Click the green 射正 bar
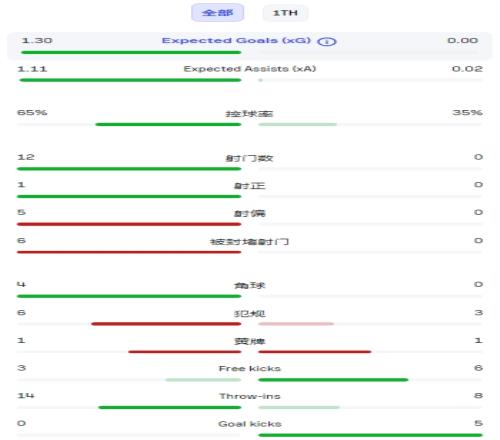 129,196
